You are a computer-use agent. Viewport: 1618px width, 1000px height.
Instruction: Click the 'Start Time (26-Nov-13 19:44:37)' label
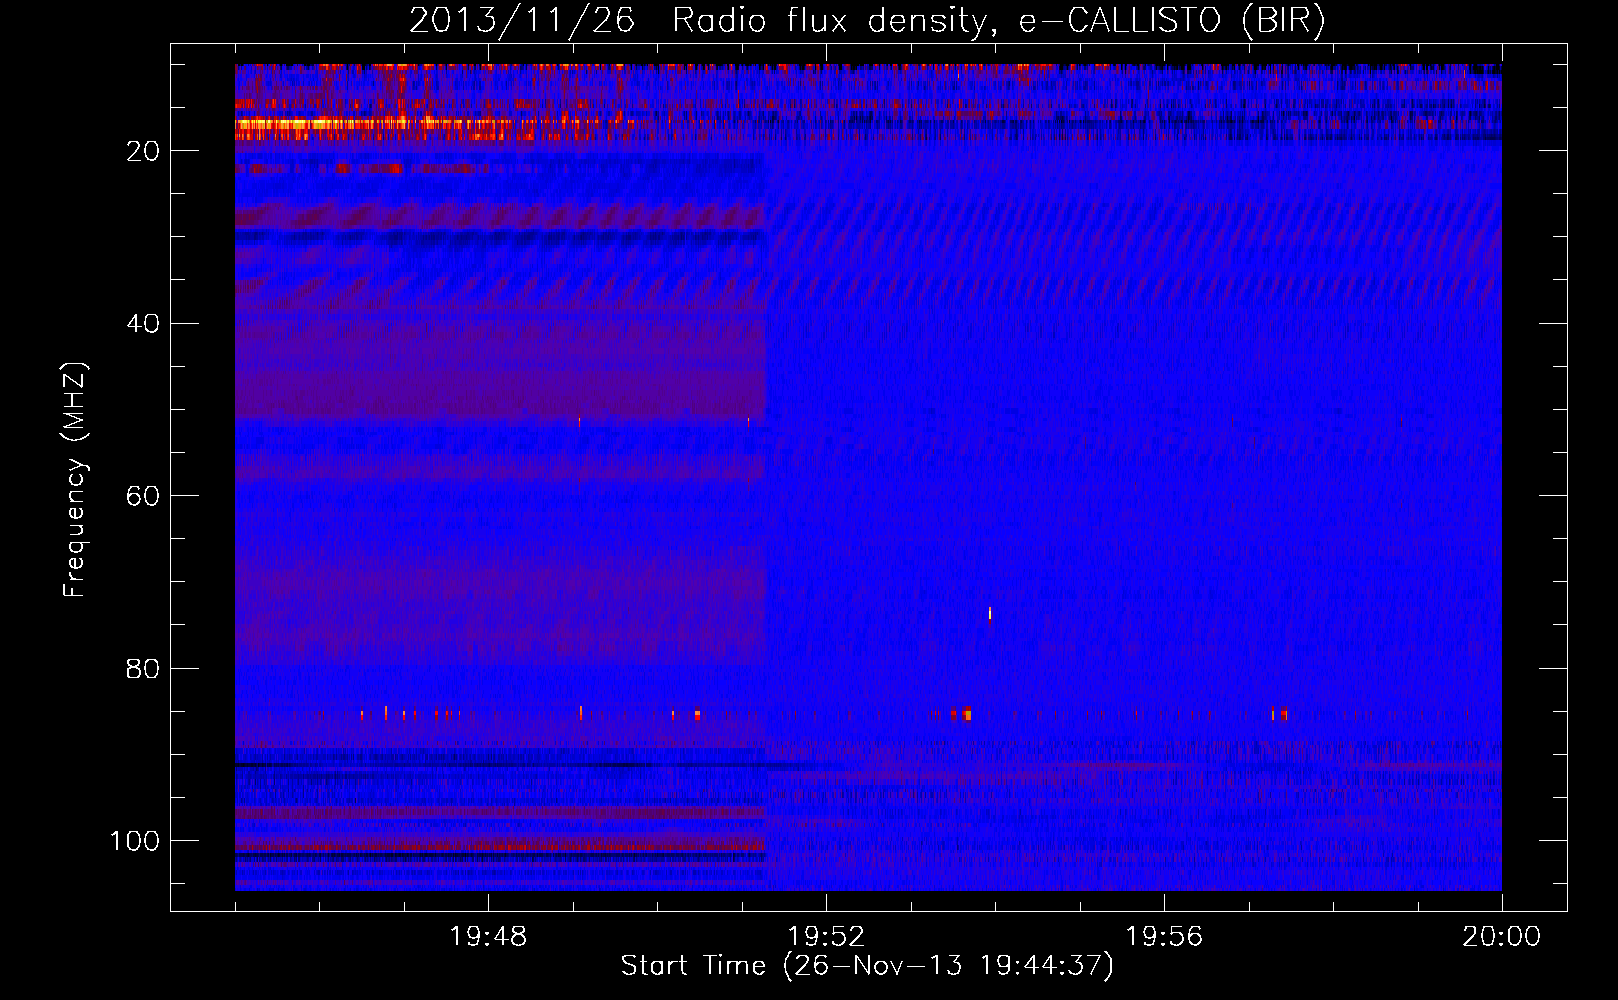point(867,966)
